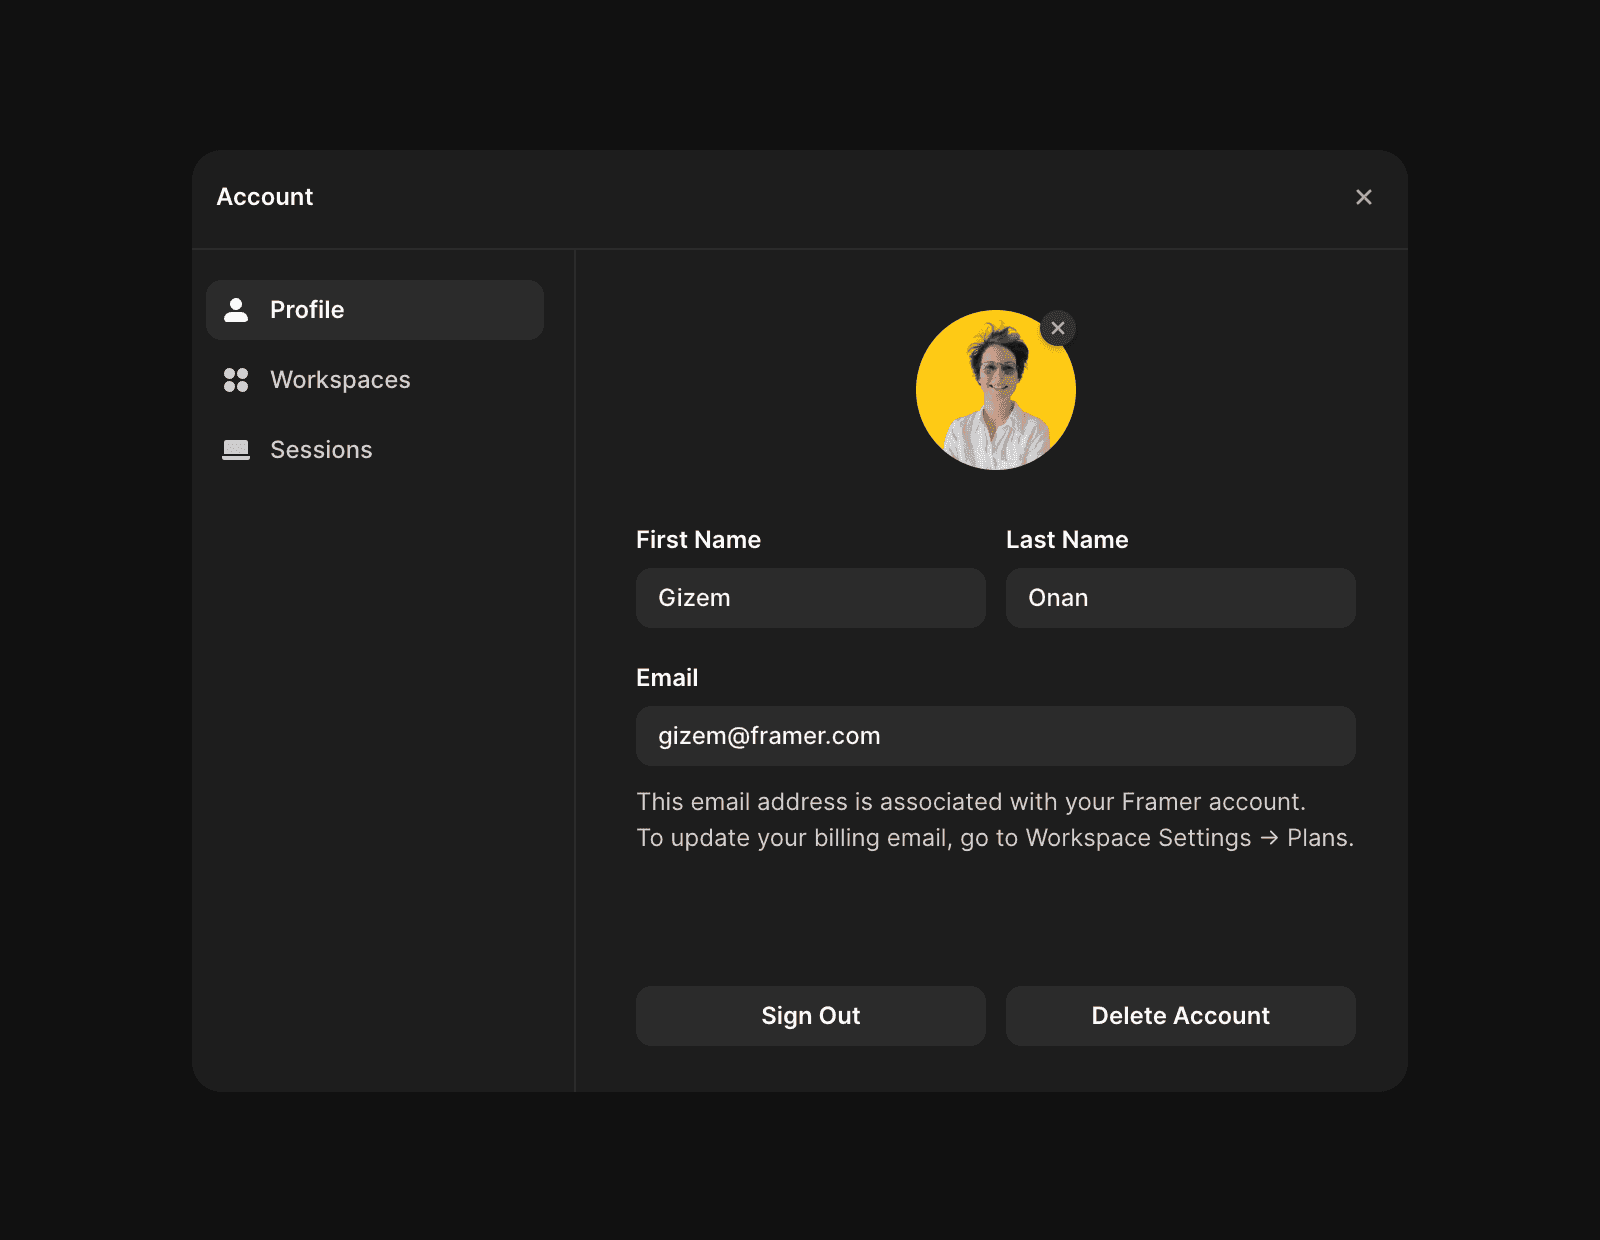Click the Profile person icon
This screenshot has height=1240, width=1600.
pos(236,310)
